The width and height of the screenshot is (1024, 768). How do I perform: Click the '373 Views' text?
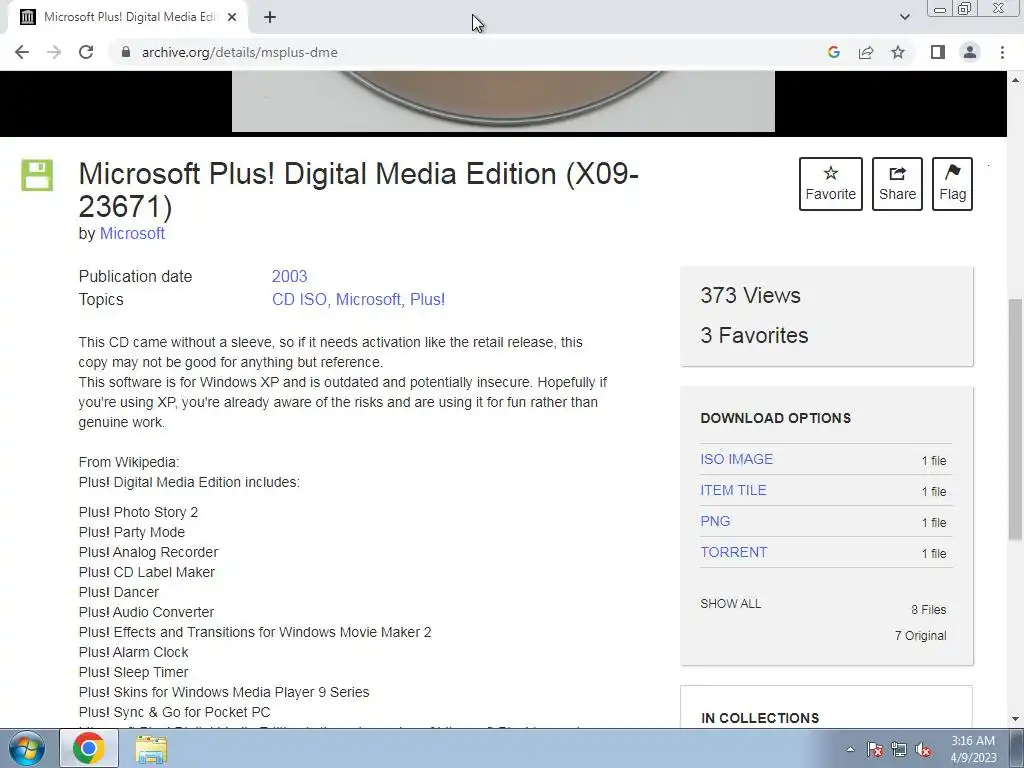750,295
